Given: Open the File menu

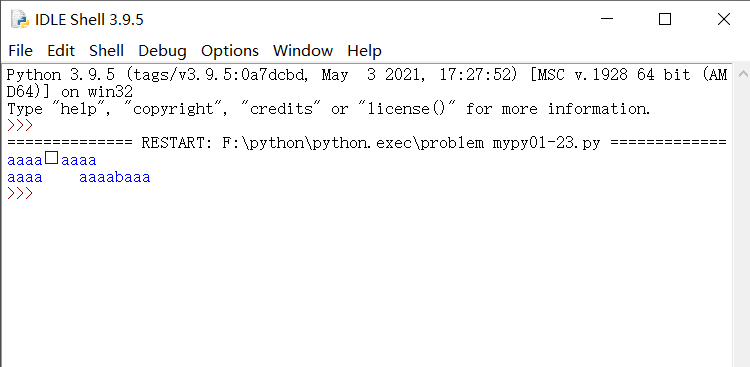Looking at the screenshot, I should coord(21,51).
